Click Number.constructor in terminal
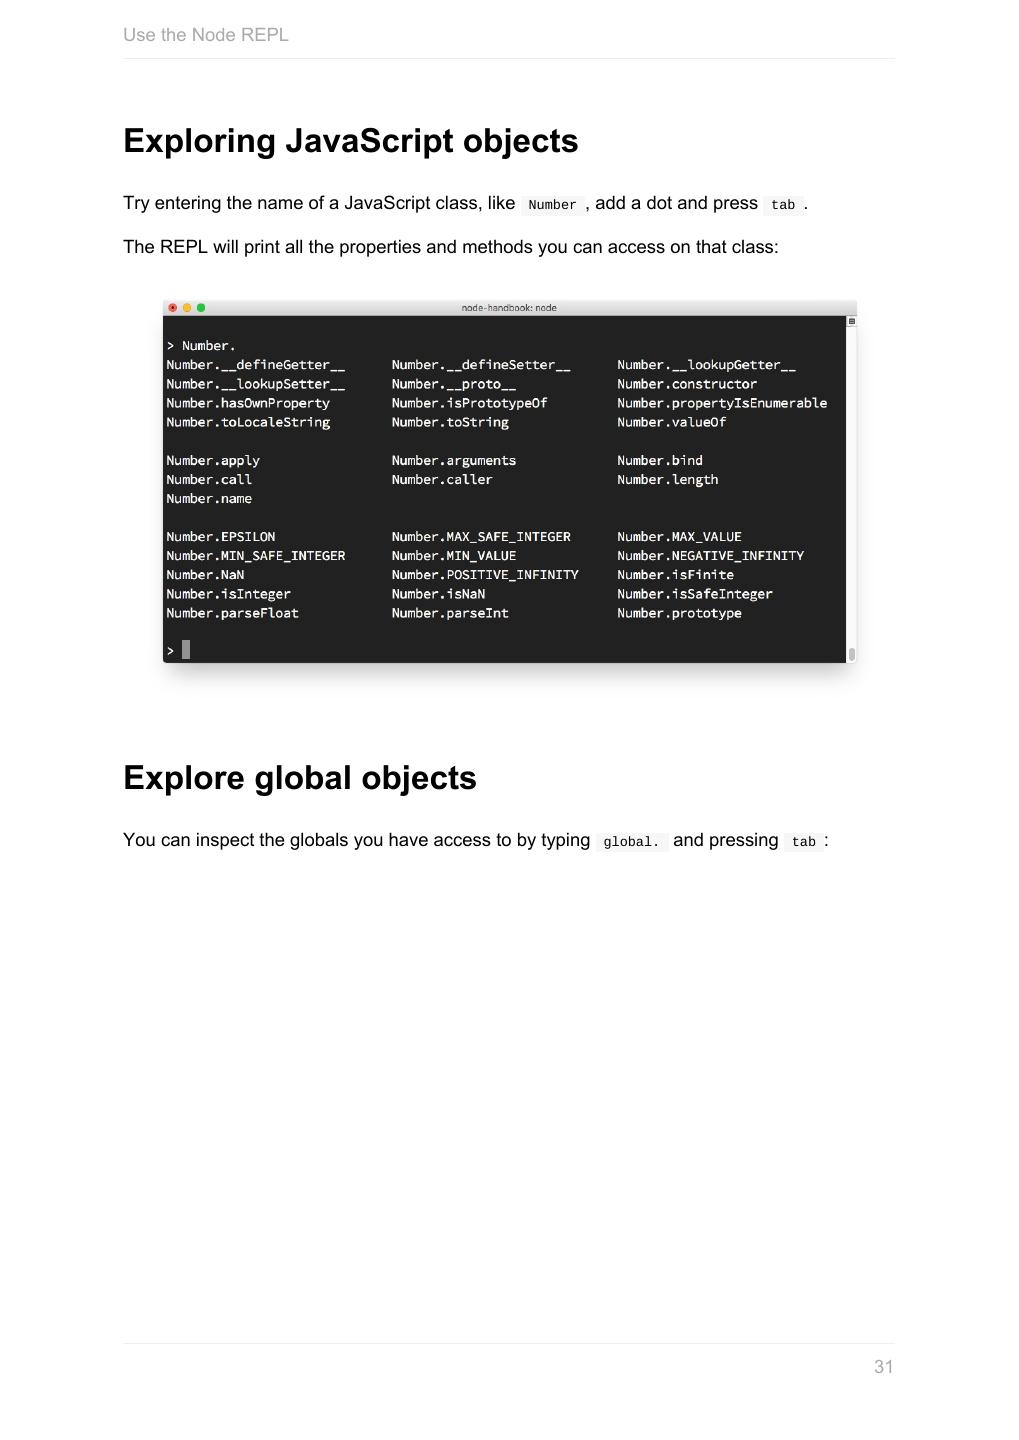Image resolution: width=1019 pixels, height=1440 pixels. [687, 384]
